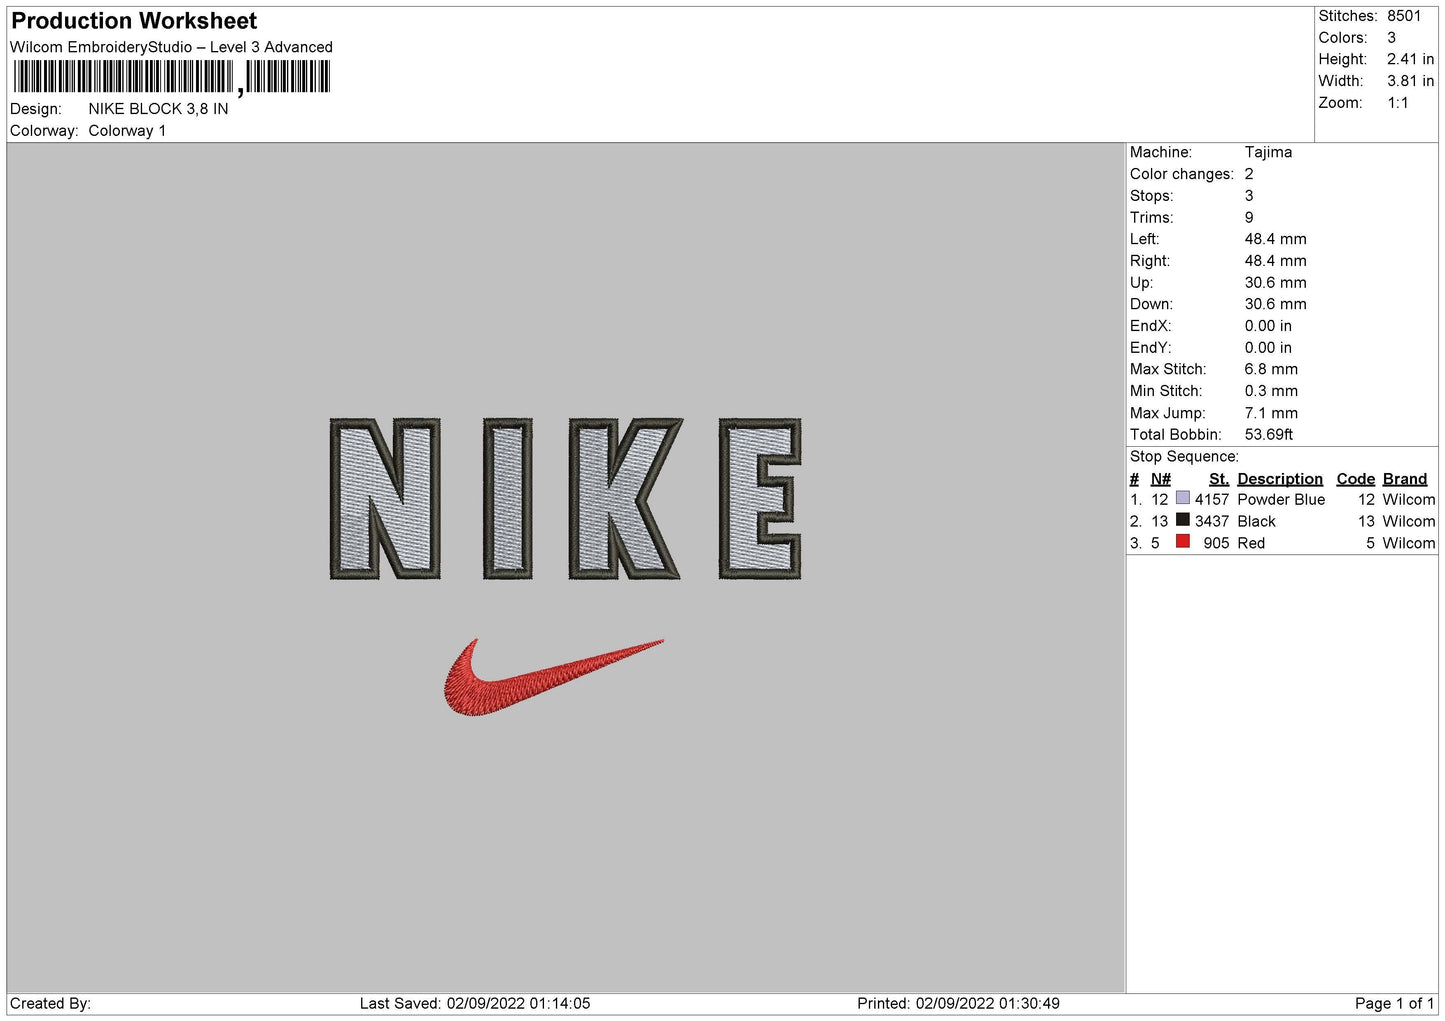1445x1021 pixels.
Task: Click the Max Jump value '7.1 mm'
Action: pos(1271,413)
